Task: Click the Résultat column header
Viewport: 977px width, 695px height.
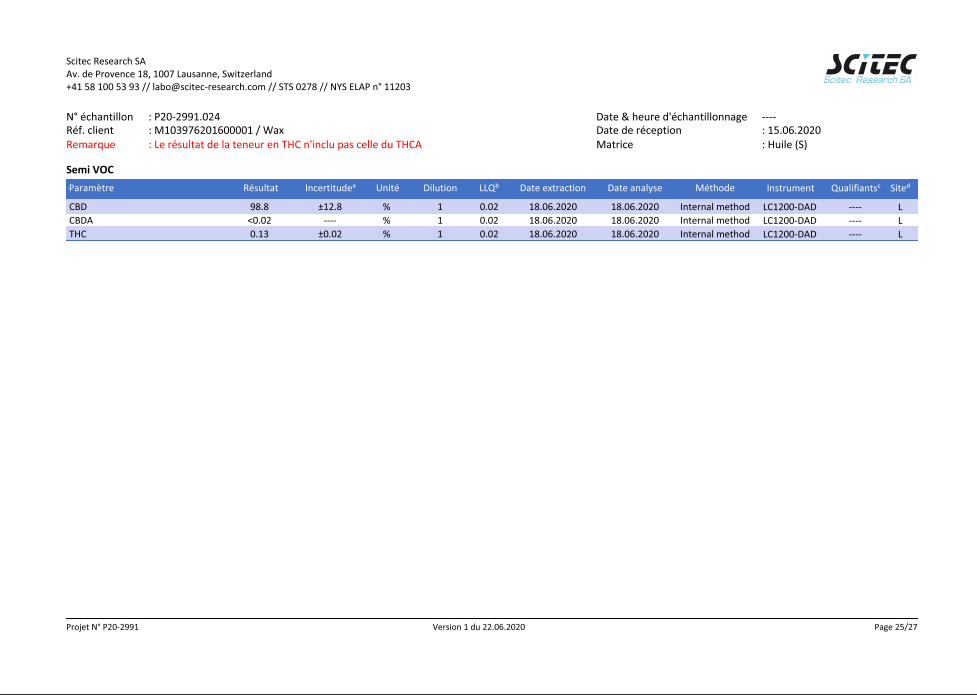Action: (x=260, y=188)
